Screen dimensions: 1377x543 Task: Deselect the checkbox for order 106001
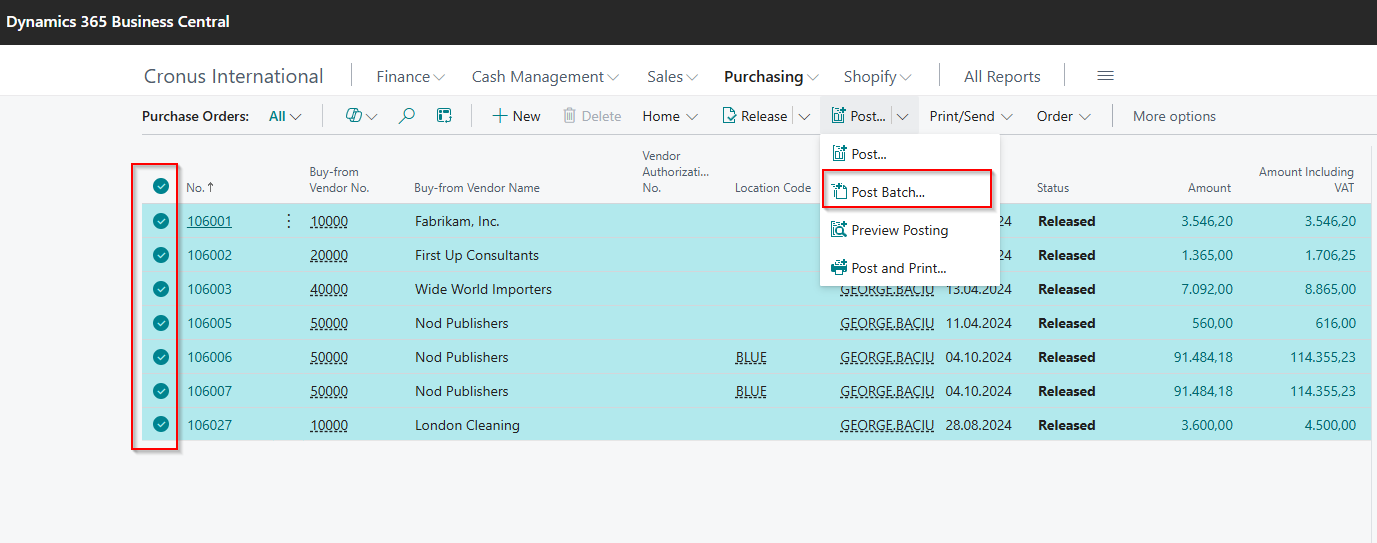tap(160, 221)
